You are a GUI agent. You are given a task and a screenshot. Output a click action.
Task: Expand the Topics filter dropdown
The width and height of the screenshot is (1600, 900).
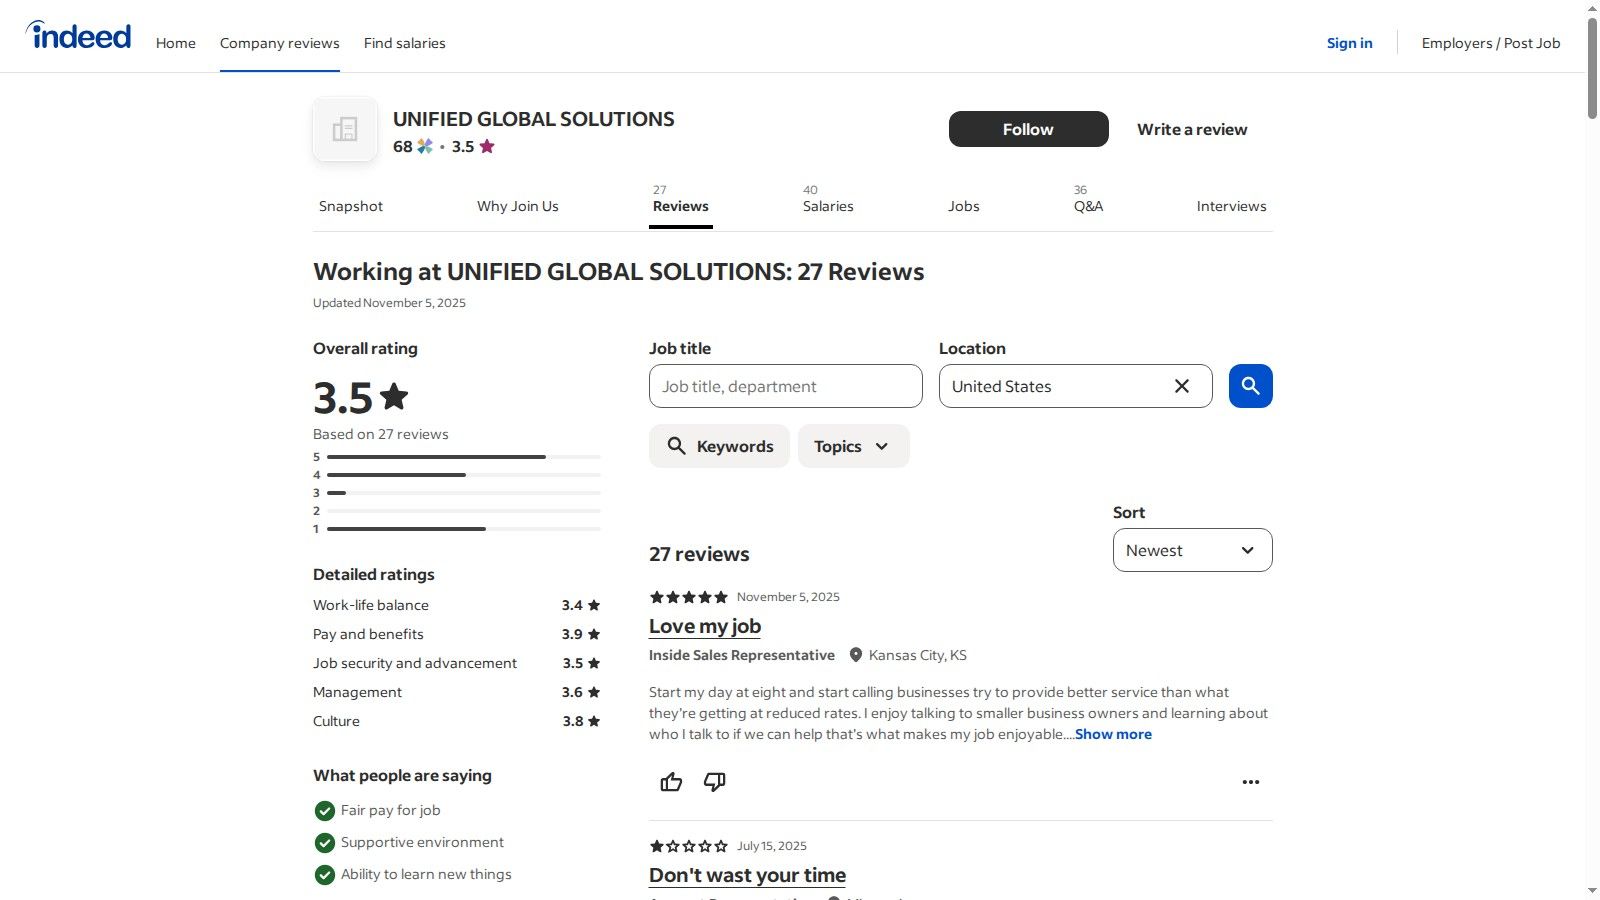(x=853, y=446)
